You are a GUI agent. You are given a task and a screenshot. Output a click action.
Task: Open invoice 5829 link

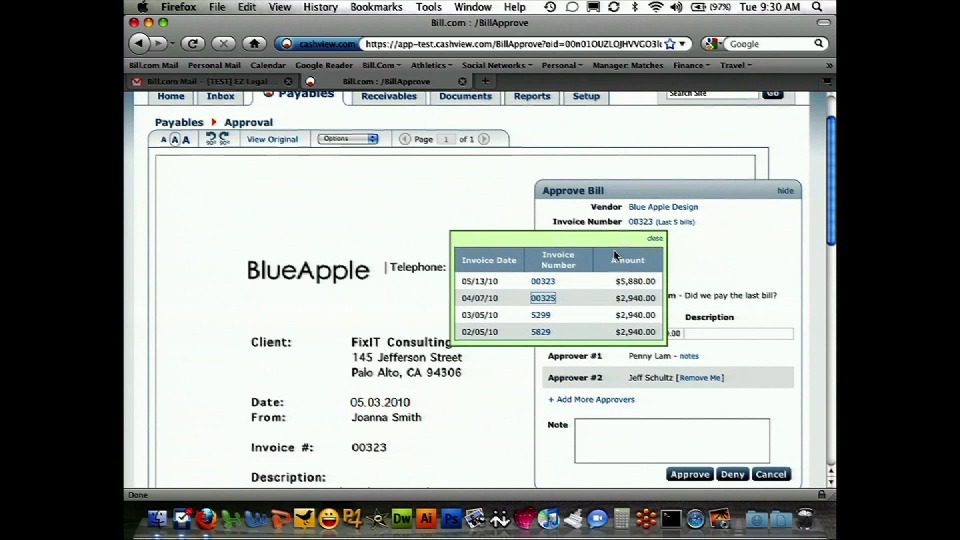(541, 331)
